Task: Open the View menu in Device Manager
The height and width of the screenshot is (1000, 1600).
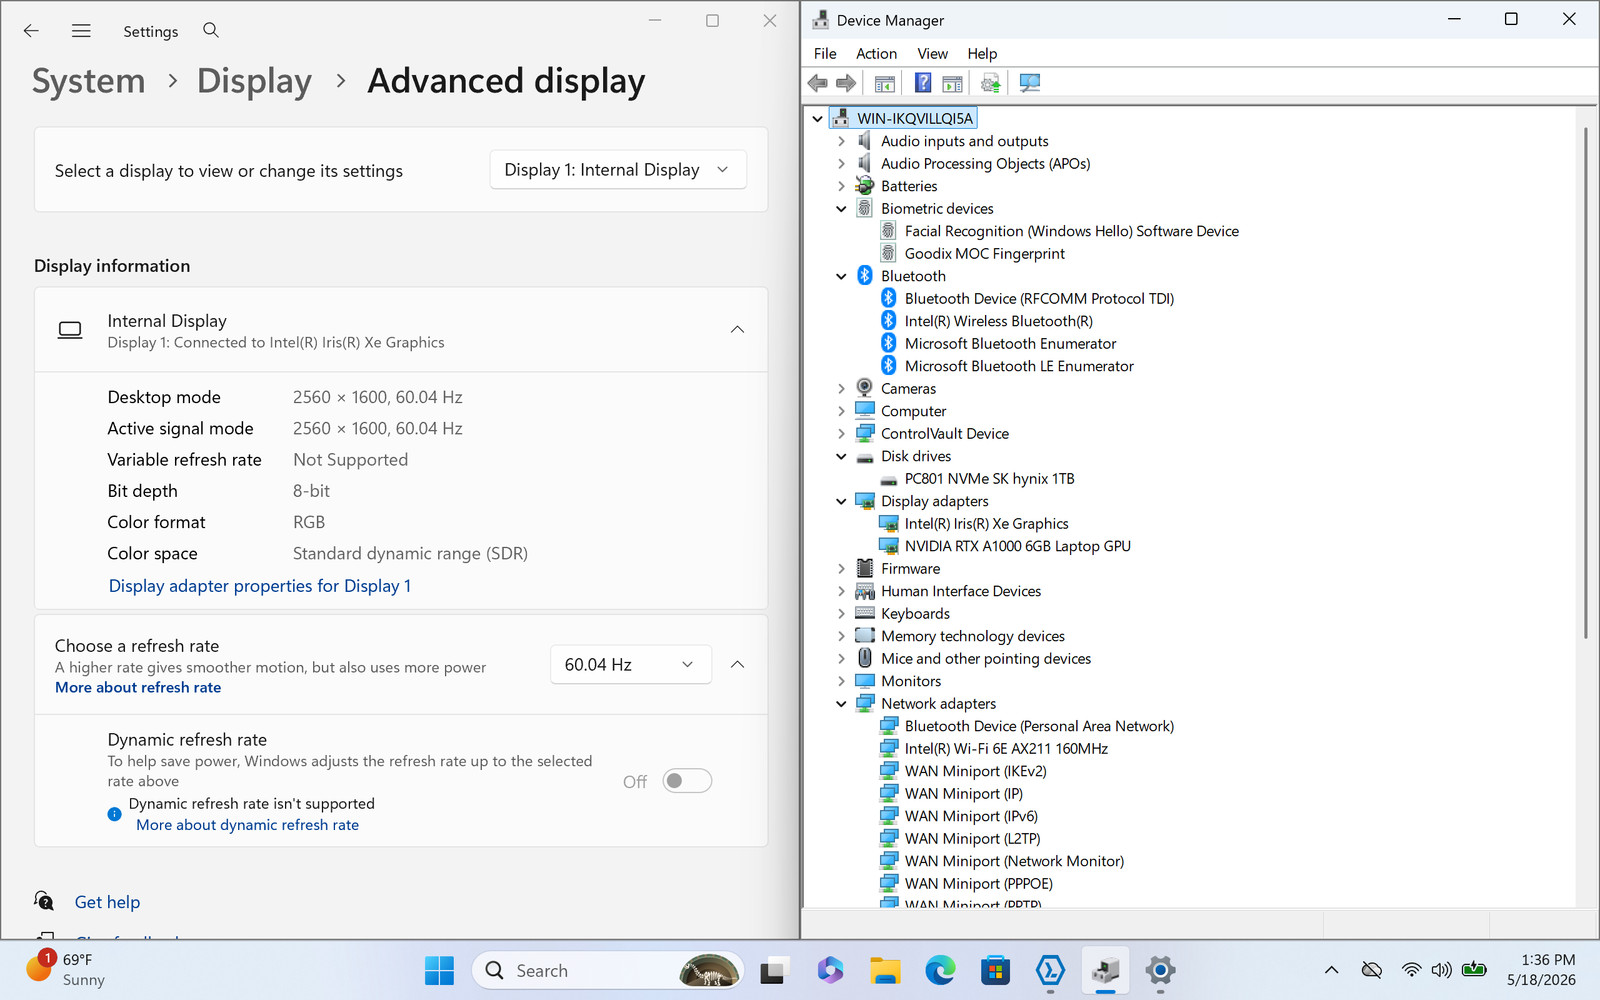Action: pyautogui.click(x=932, y=54)
